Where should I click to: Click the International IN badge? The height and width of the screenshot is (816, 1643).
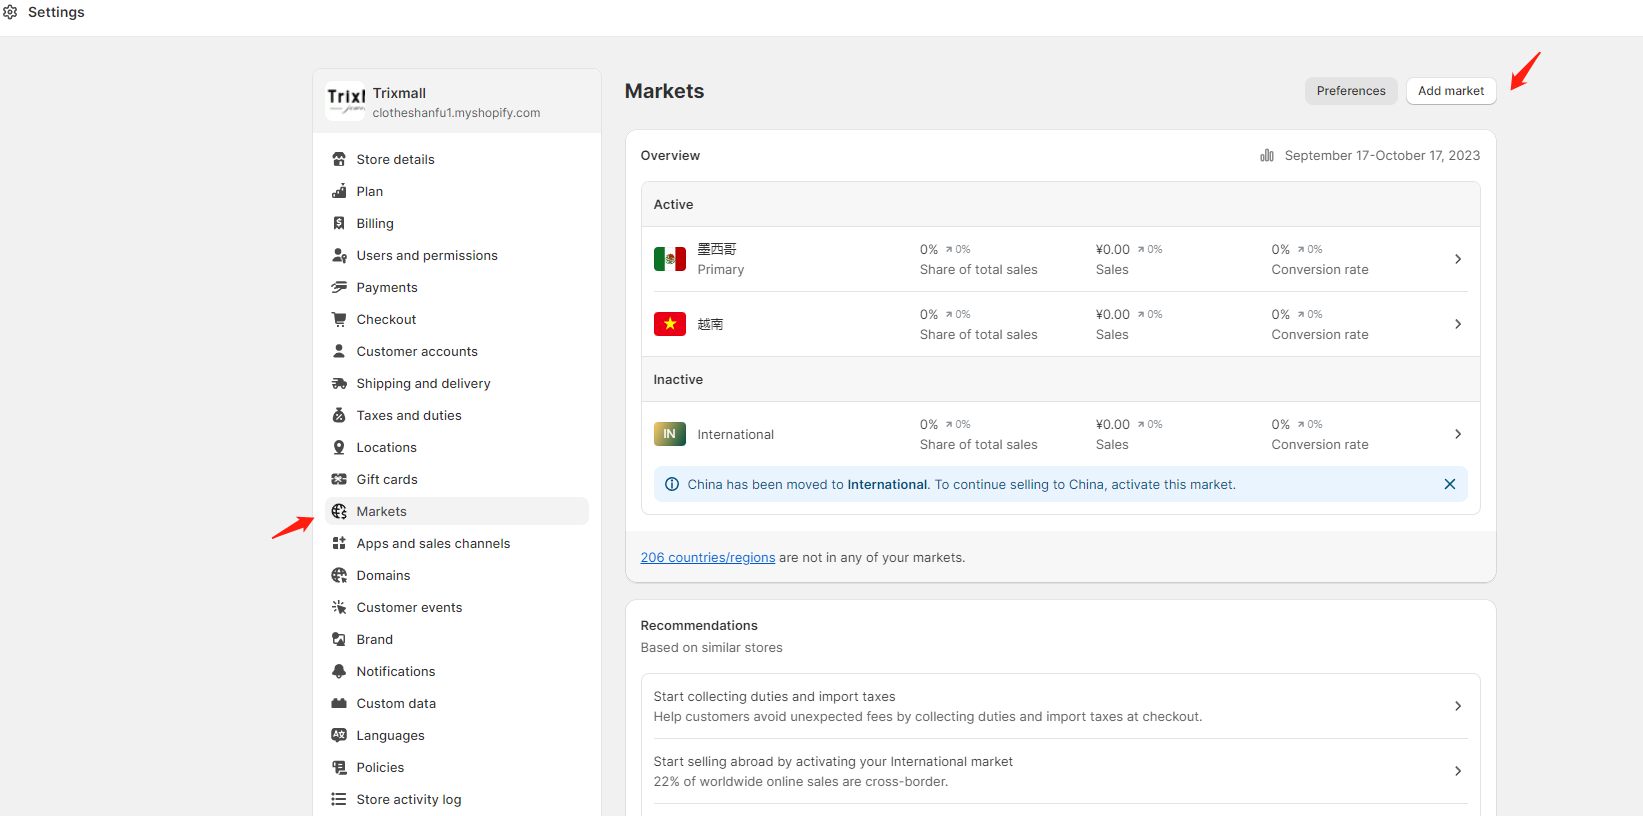(670, 434)
